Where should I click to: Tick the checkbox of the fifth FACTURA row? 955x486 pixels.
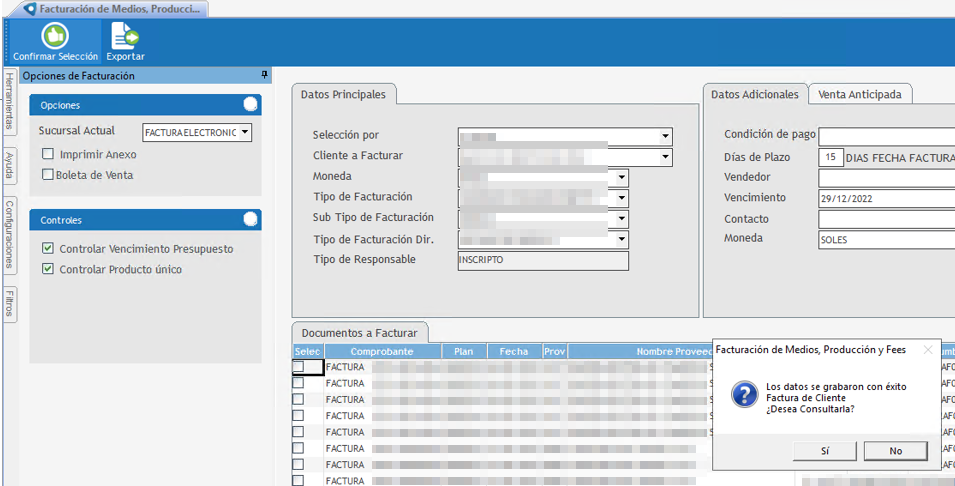tap(298, 431)
